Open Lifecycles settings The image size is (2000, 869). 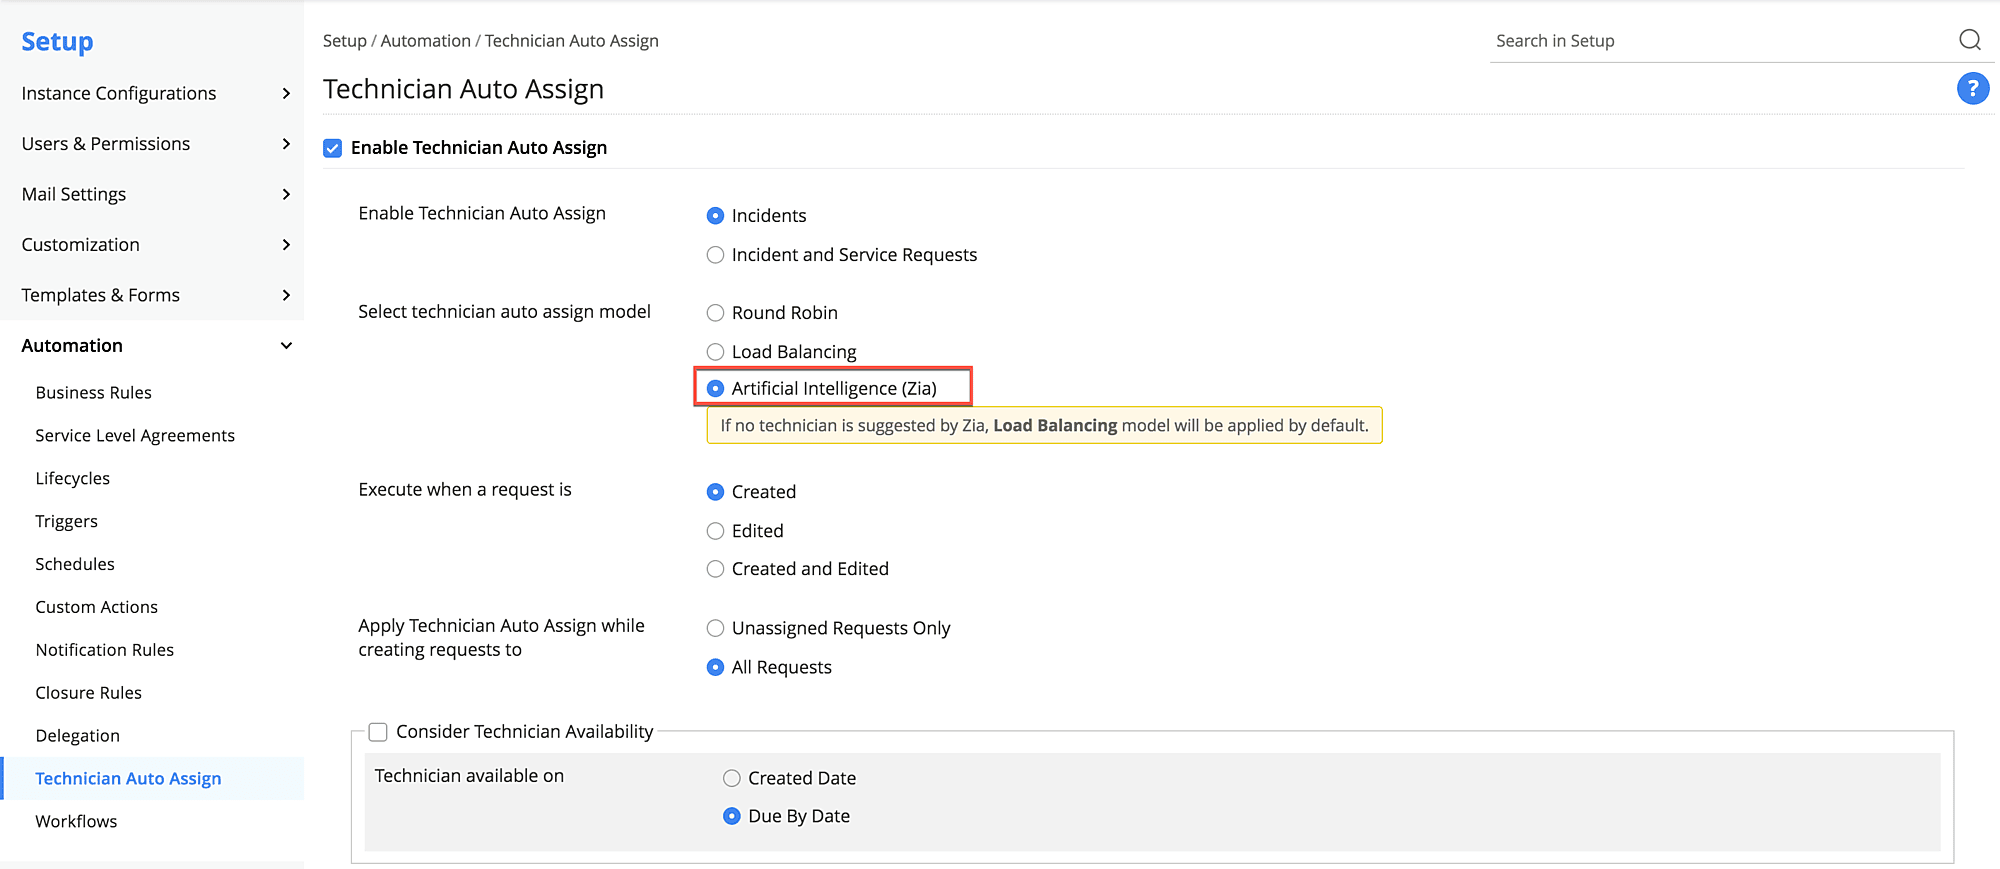click(x=73, y=479)
